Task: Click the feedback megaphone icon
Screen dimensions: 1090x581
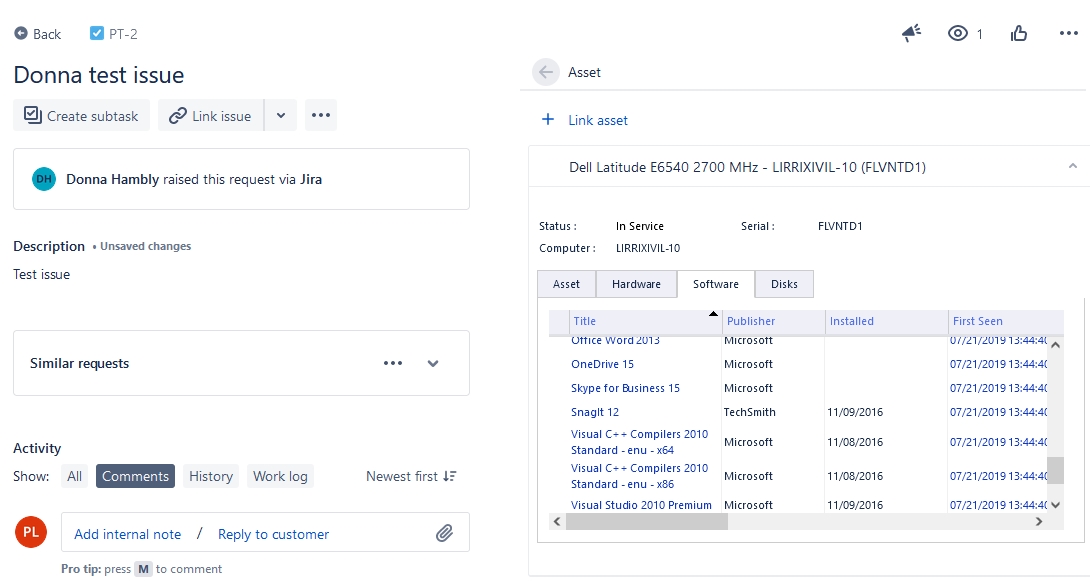Action: [x=910, y=33]
